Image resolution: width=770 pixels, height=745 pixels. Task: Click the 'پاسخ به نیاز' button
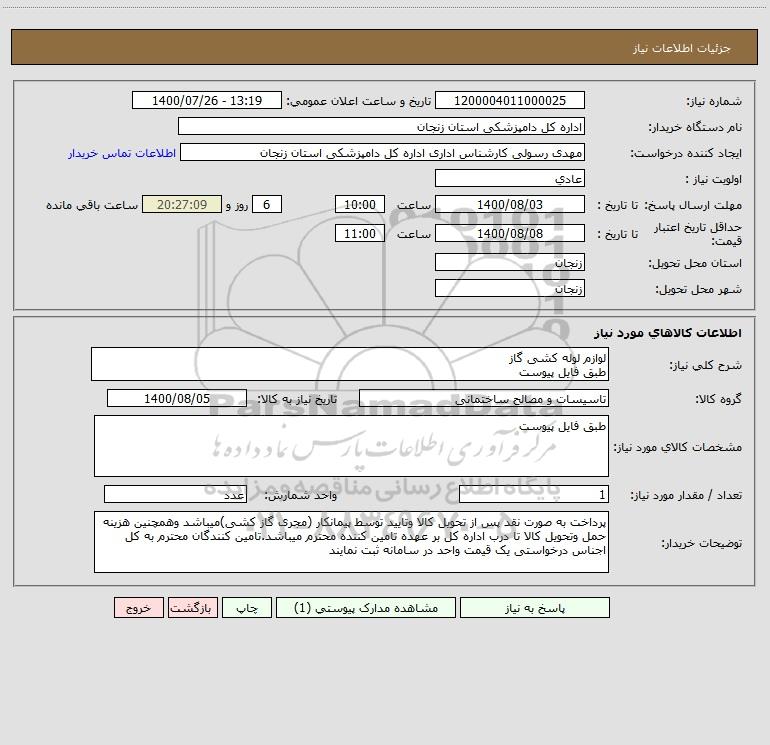pos(535,607)
